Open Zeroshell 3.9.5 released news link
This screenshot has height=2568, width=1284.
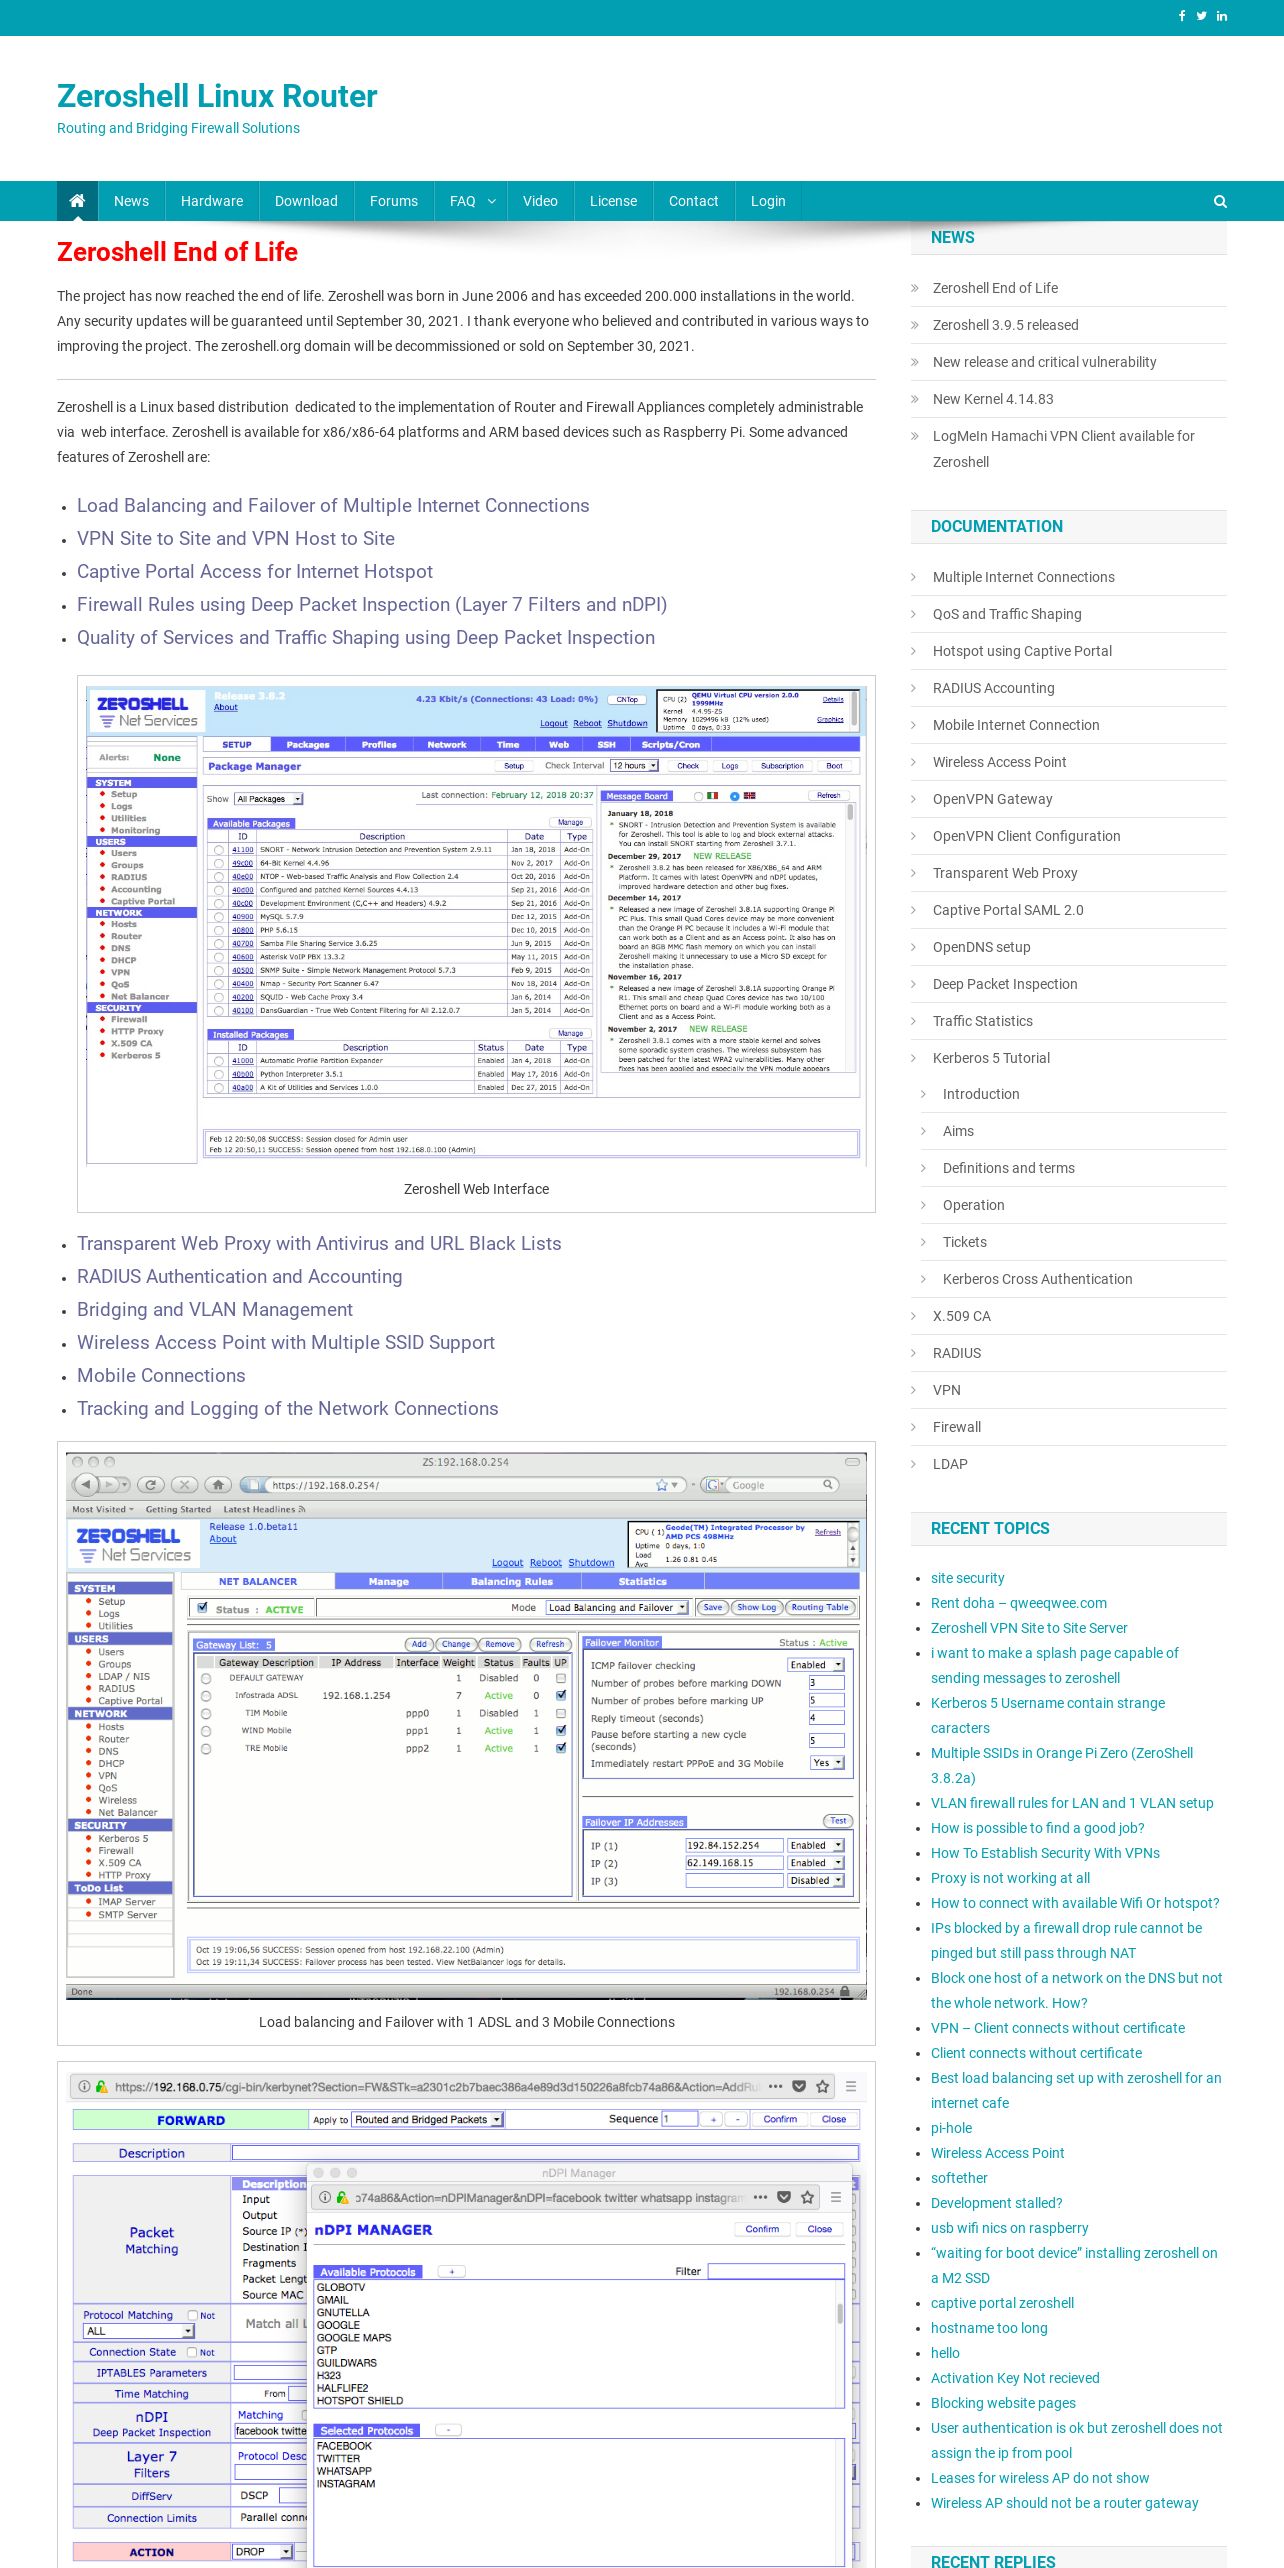(1005, 325)
